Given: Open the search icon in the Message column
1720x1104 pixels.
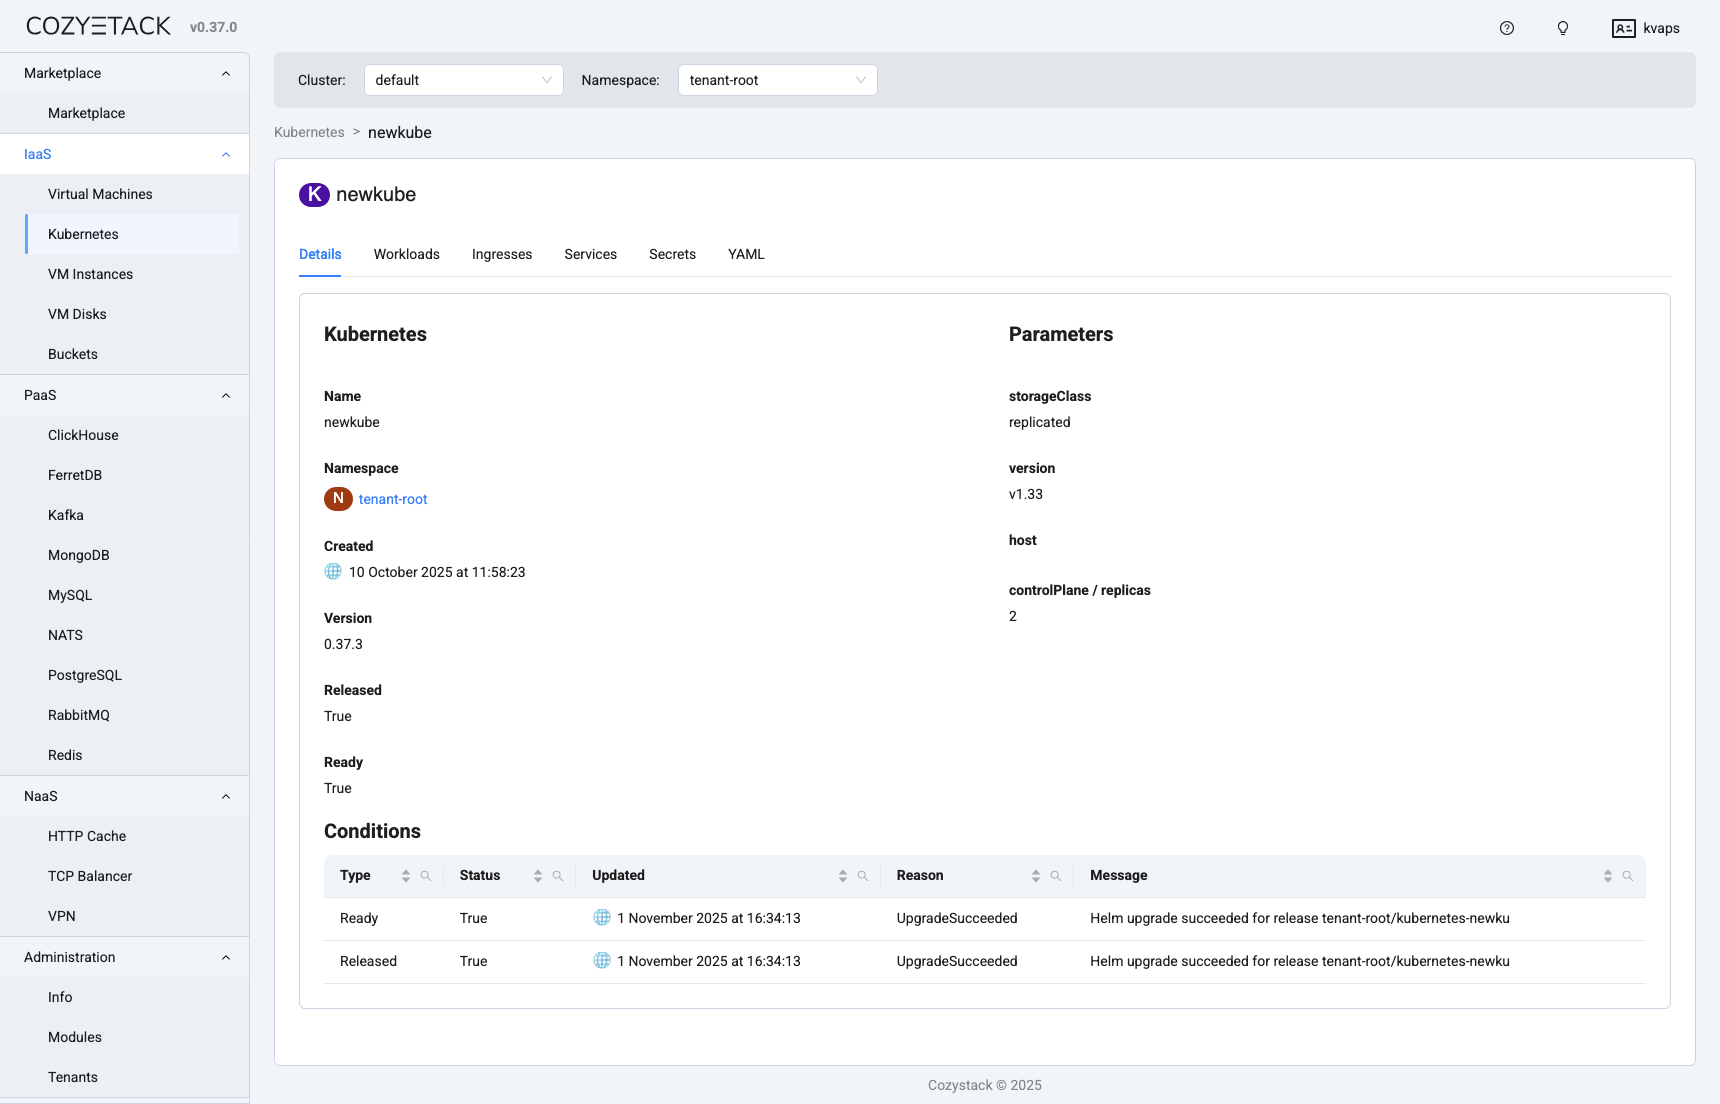Looking at the screenshot, I should 1629,875.
